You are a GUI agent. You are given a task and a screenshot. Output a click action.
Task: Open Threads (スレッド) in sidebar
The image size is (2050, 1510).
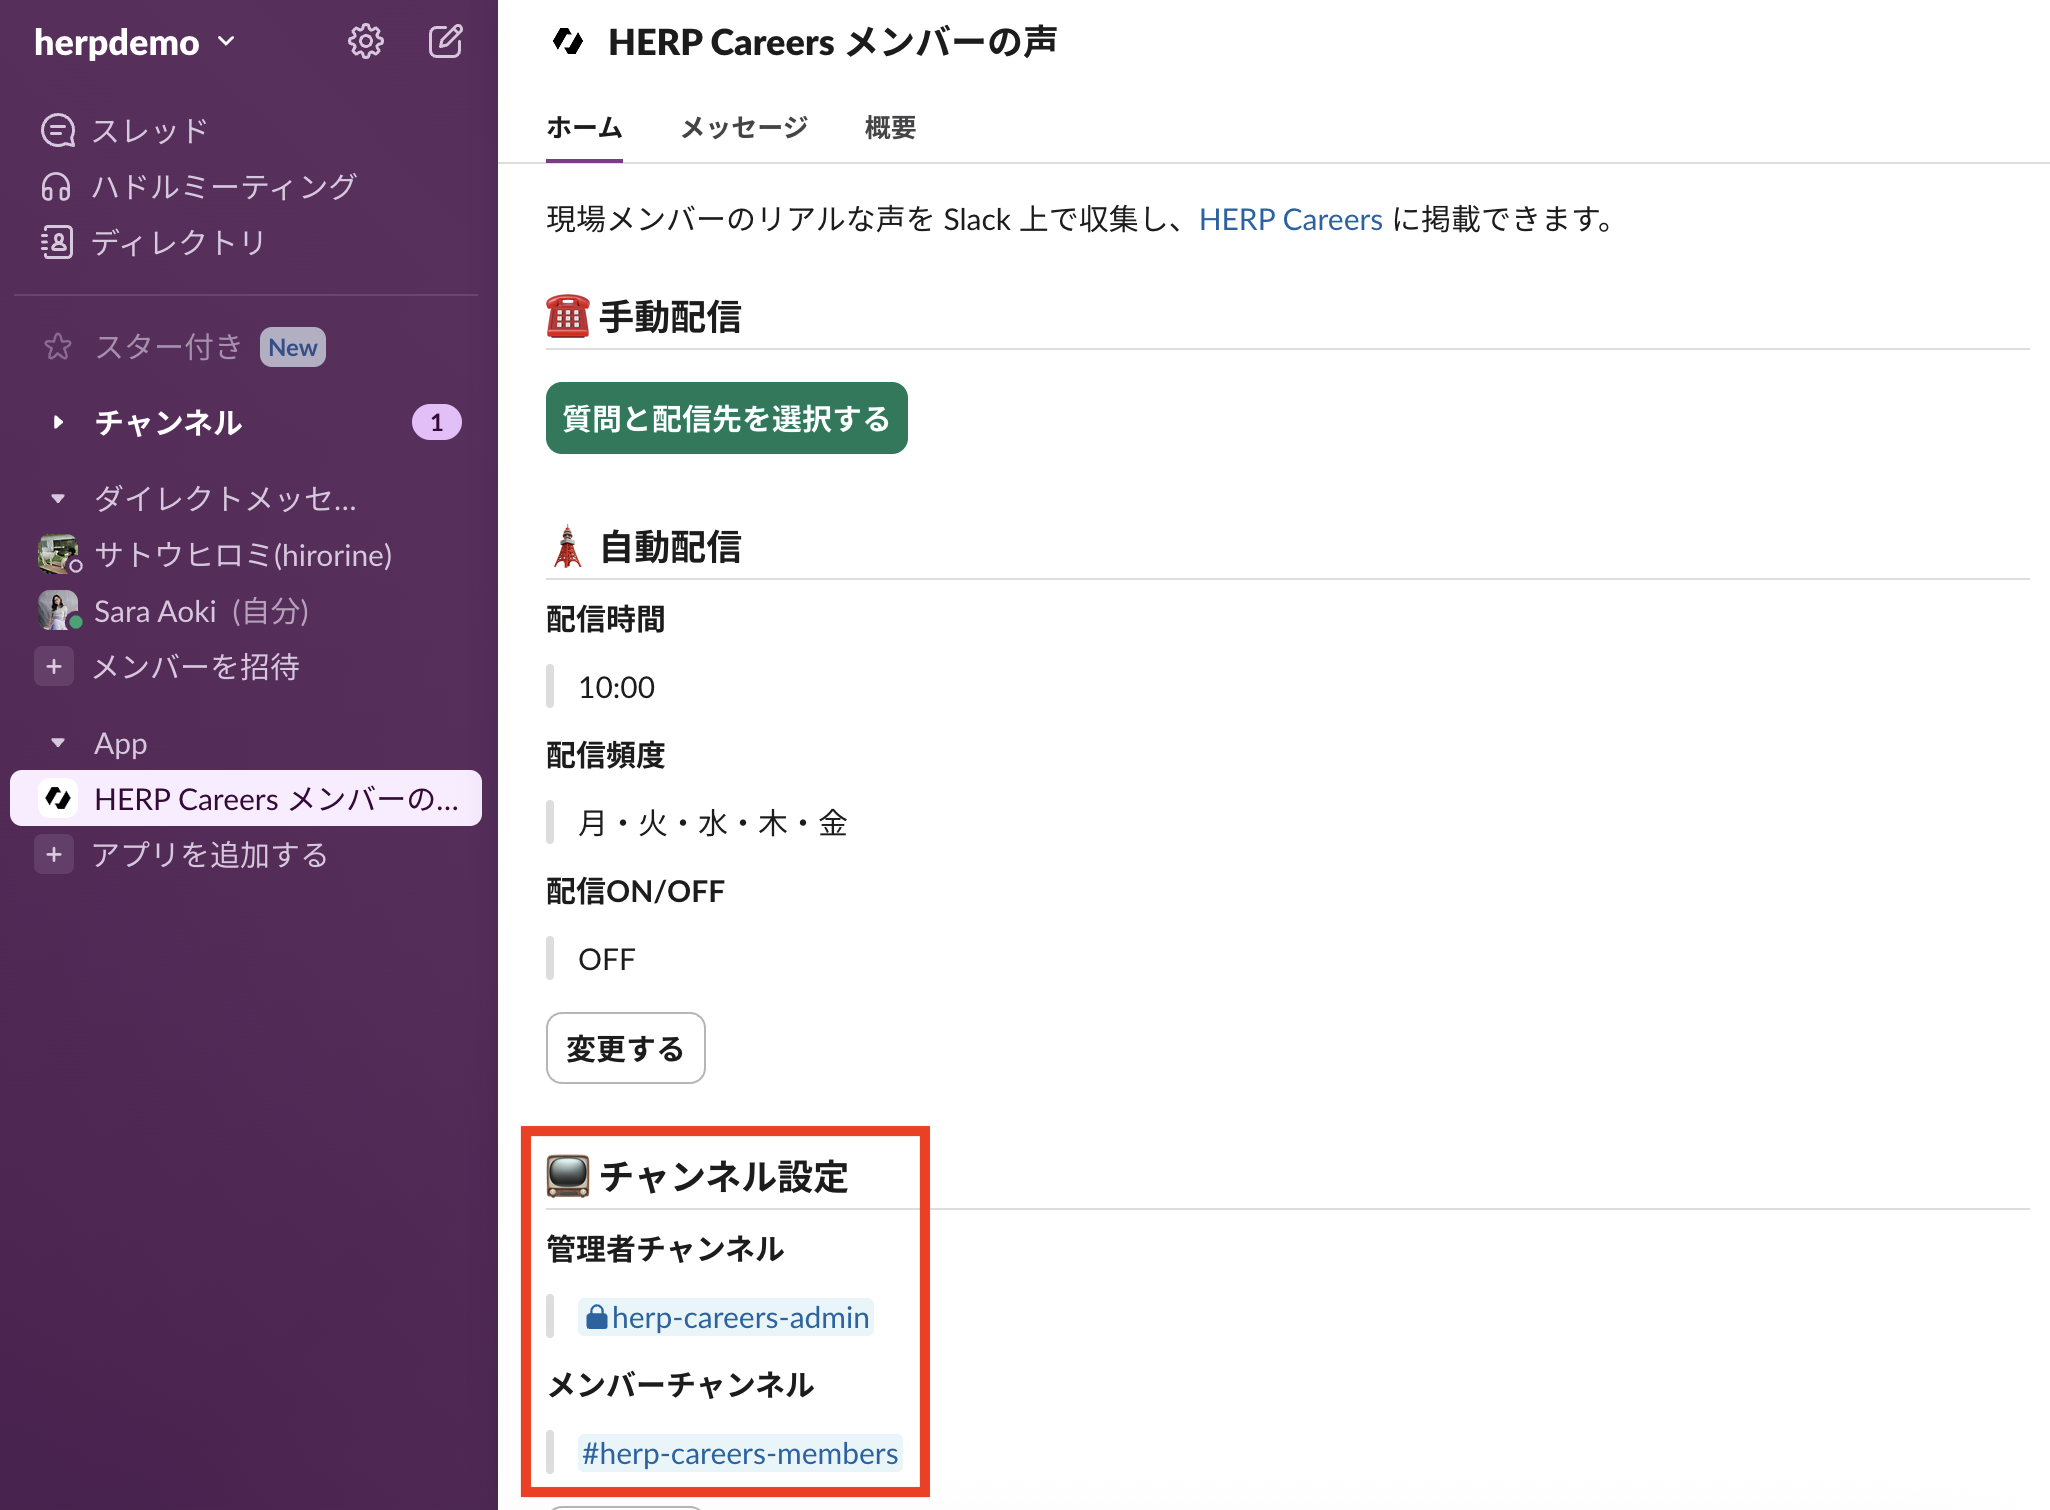tap(149, 130)
